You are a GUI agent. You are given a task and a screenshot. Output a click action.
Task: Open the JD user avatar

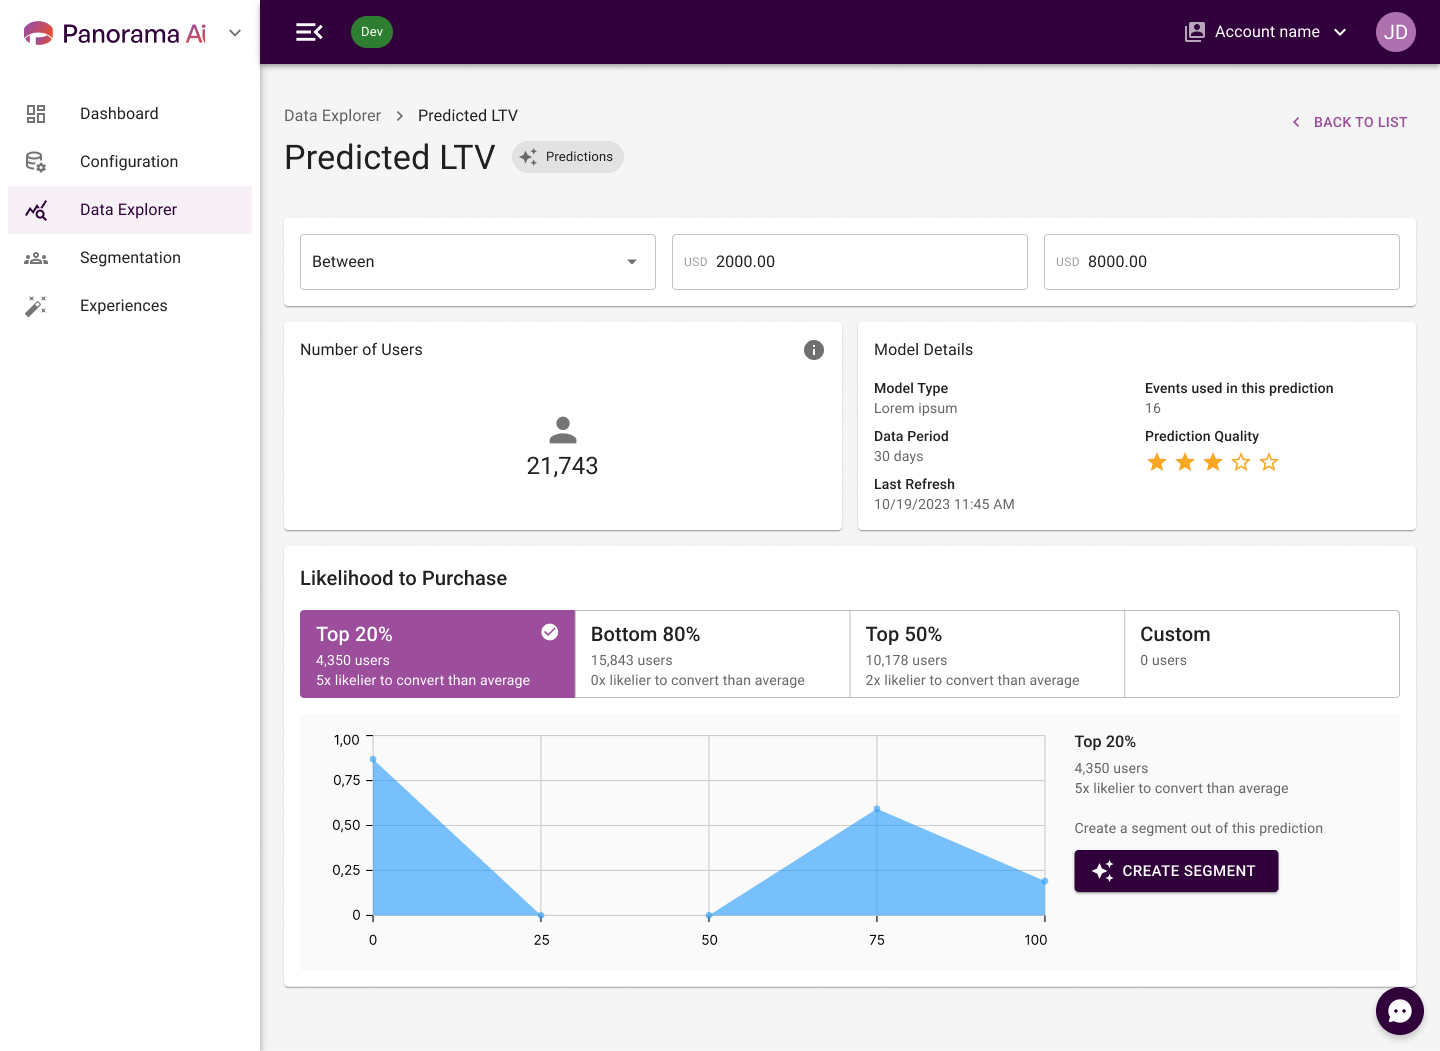click(x=1395, y=32)
